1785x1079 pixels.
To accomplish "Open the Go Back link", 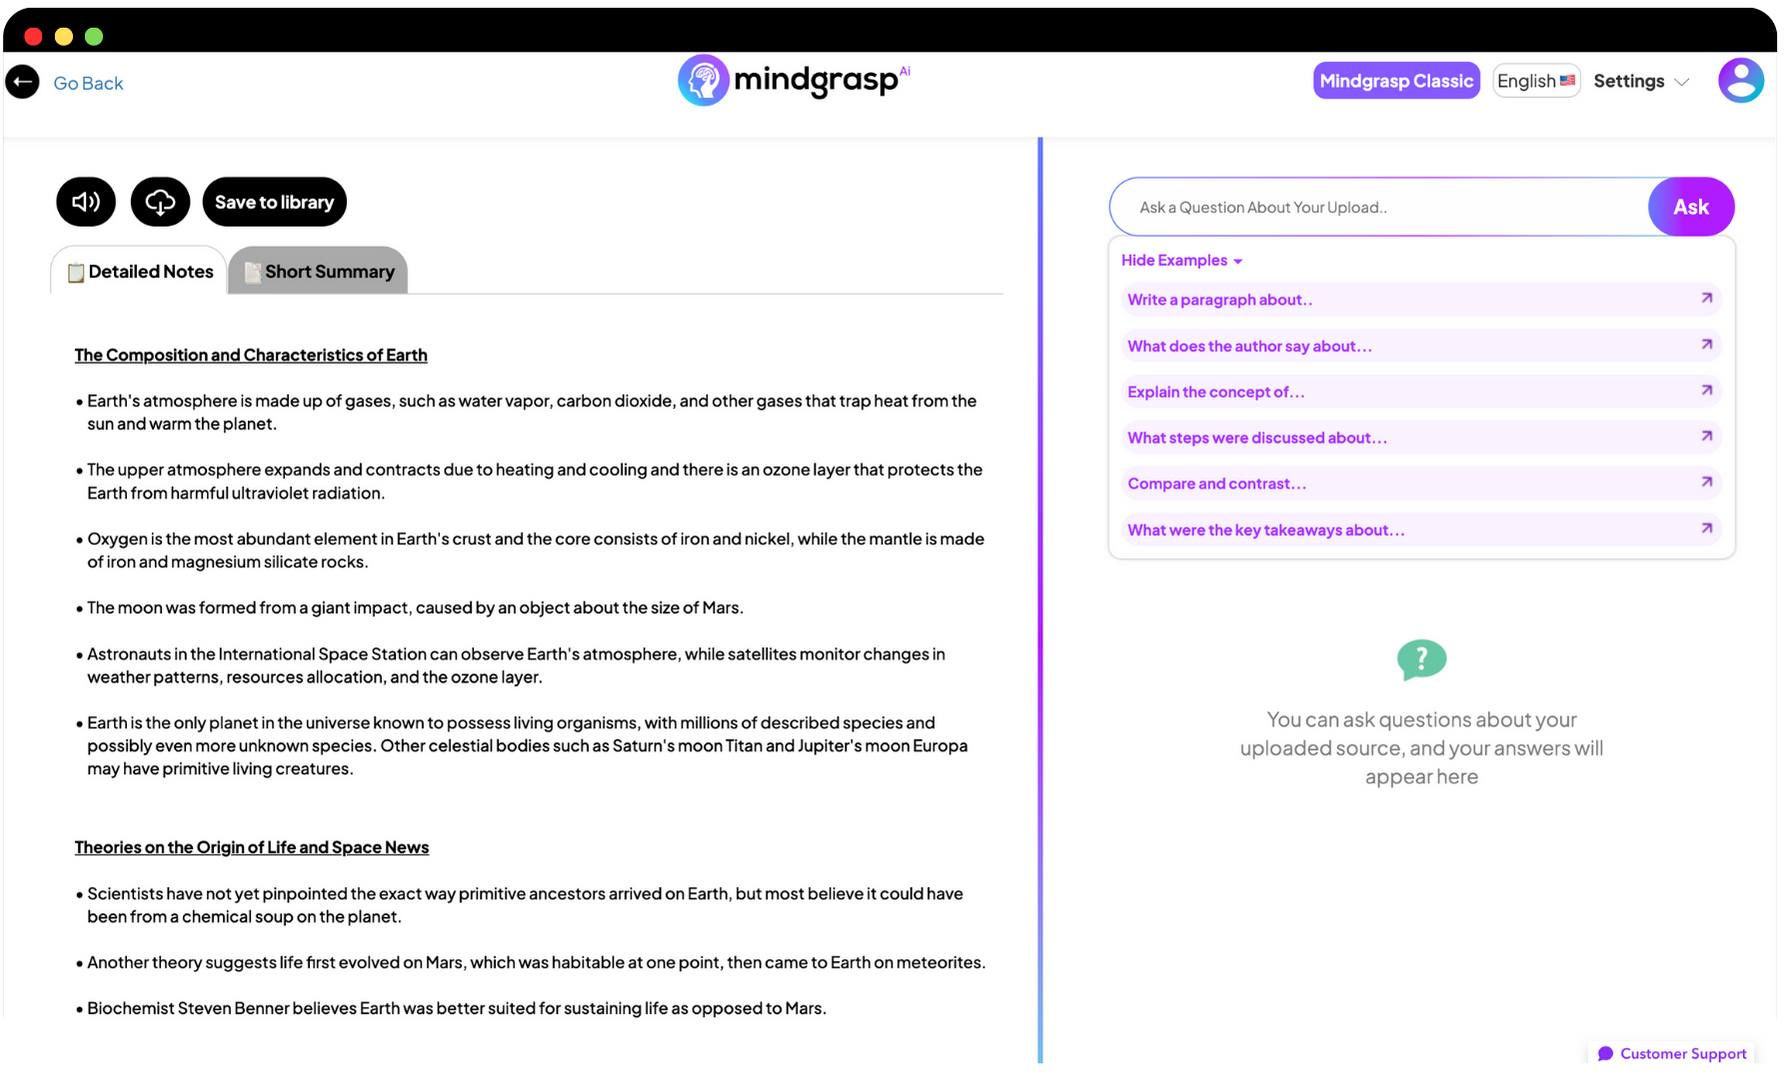I will pos(88,83).
